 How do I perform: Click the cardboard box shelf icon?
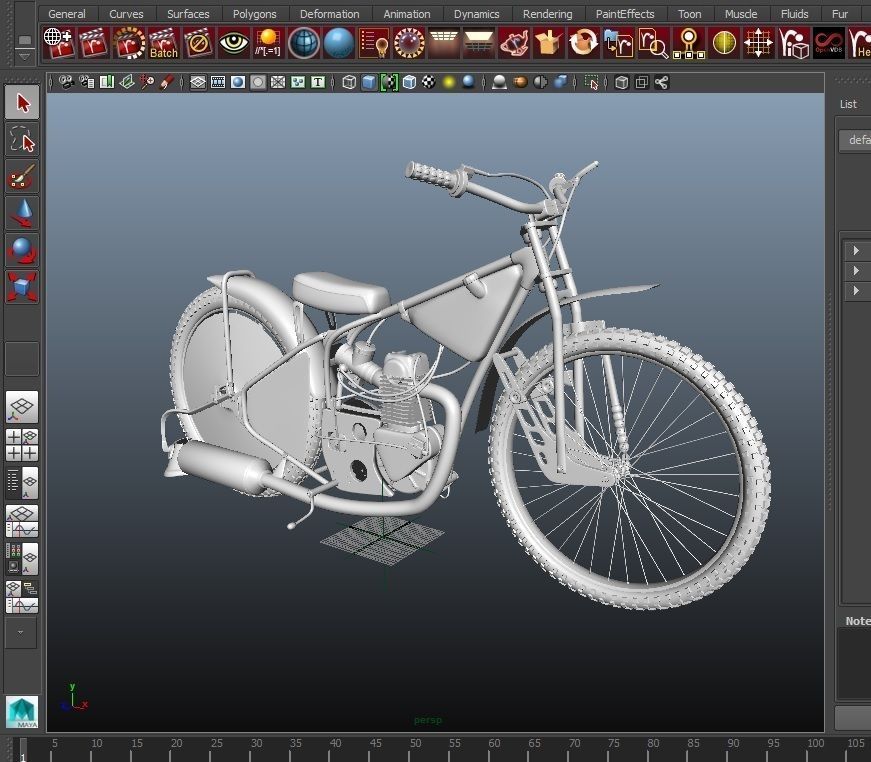549,43
